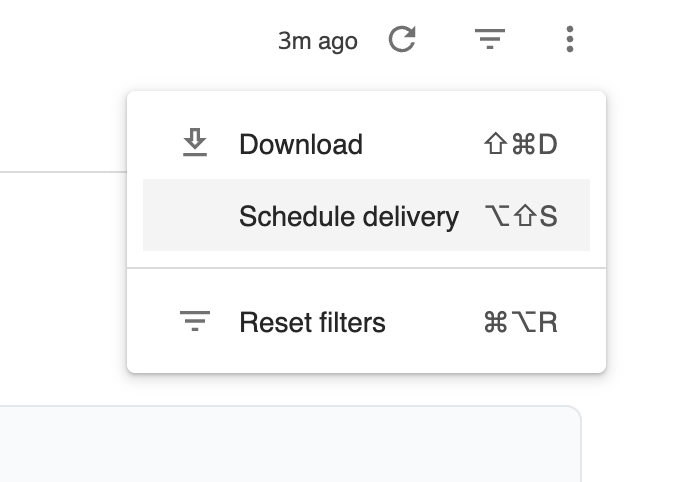692x482 pixels.
Task: Click the download arrow icon in the menu
Action: coord(195,142)
